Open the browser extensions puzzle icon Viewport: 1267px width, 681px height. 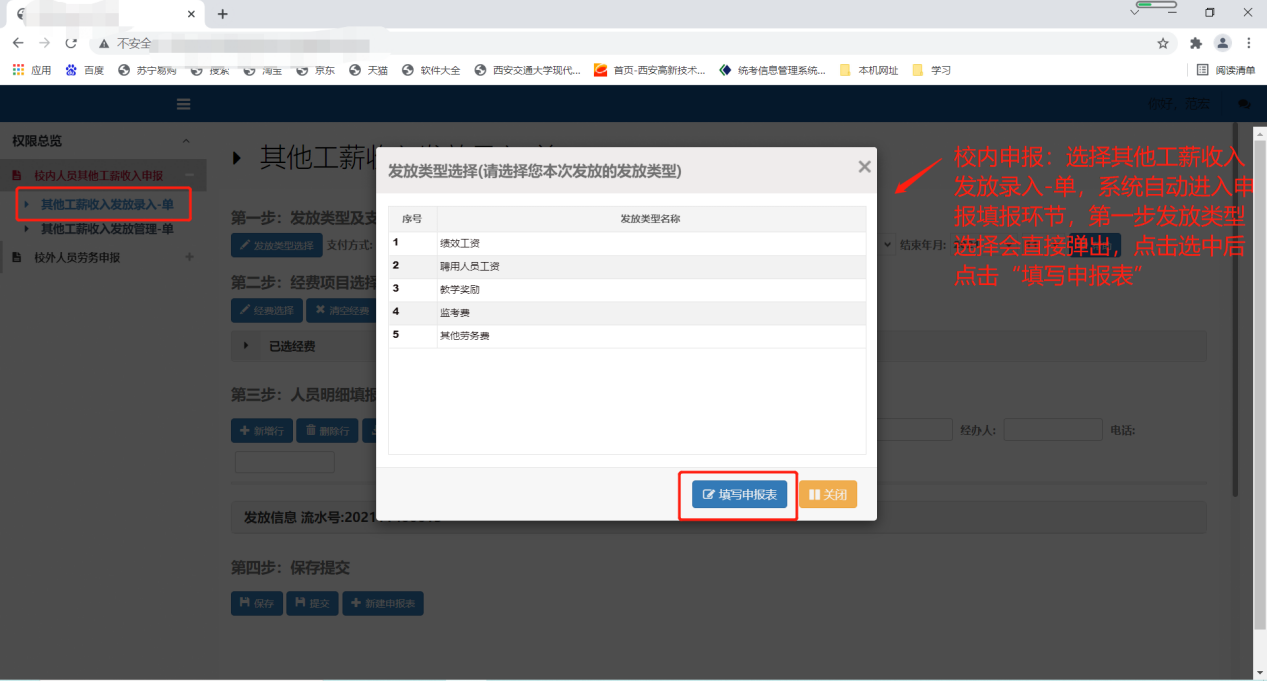[1195, 43]
